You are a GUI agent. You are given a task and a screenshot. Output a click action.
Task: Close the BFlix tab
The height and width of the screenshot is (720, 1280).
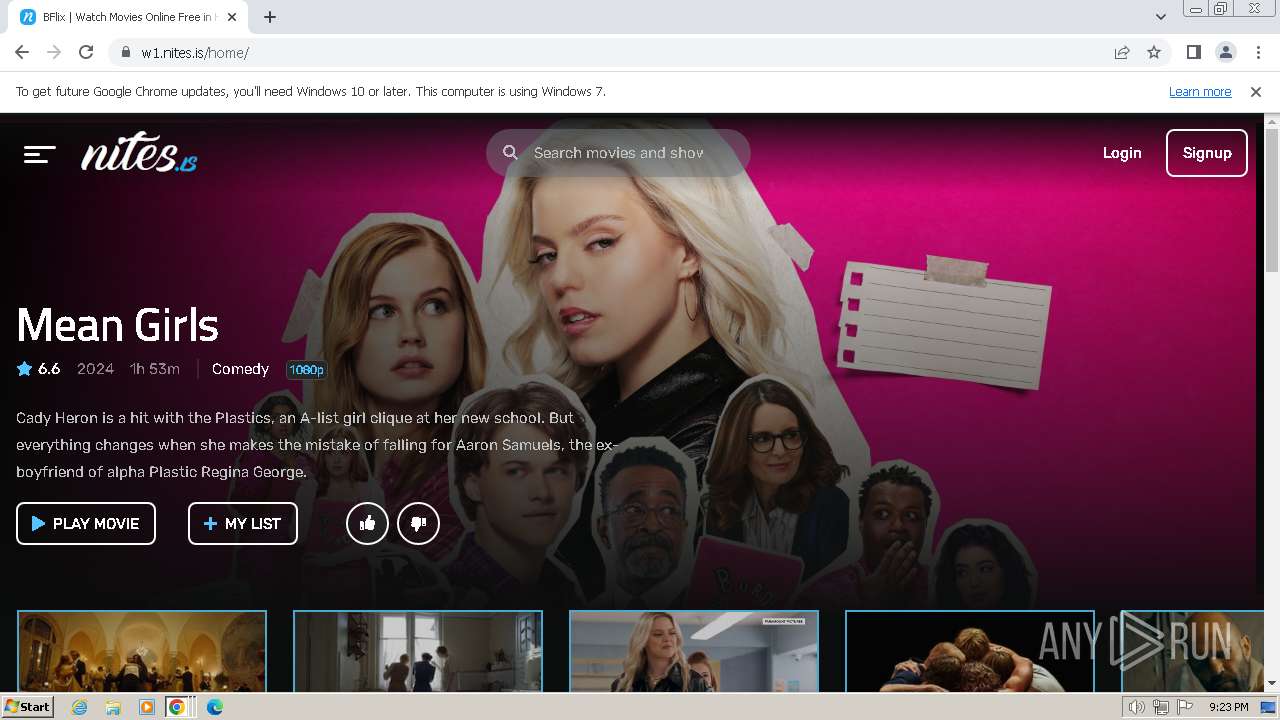click(232, 17)
